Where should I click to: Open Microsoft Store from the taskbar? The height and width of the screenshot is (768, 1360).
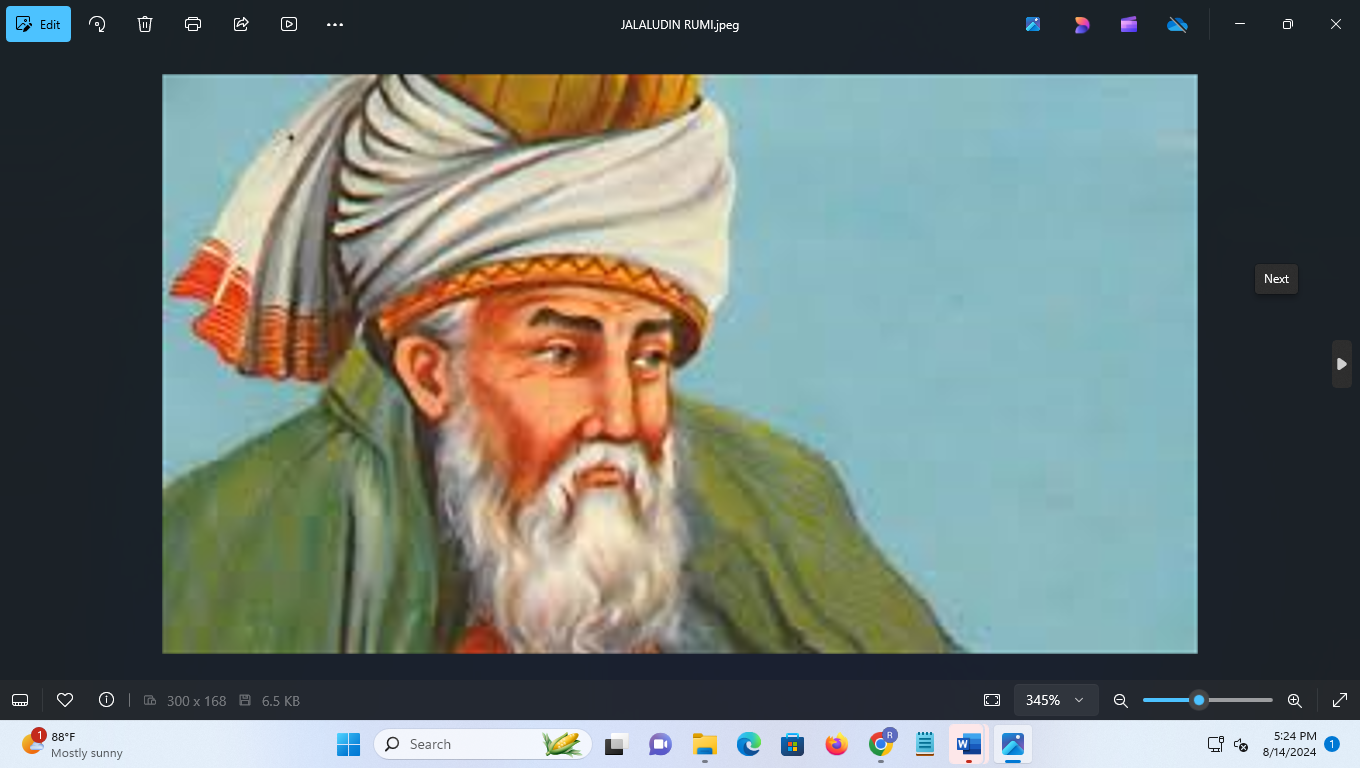[793, 744]
